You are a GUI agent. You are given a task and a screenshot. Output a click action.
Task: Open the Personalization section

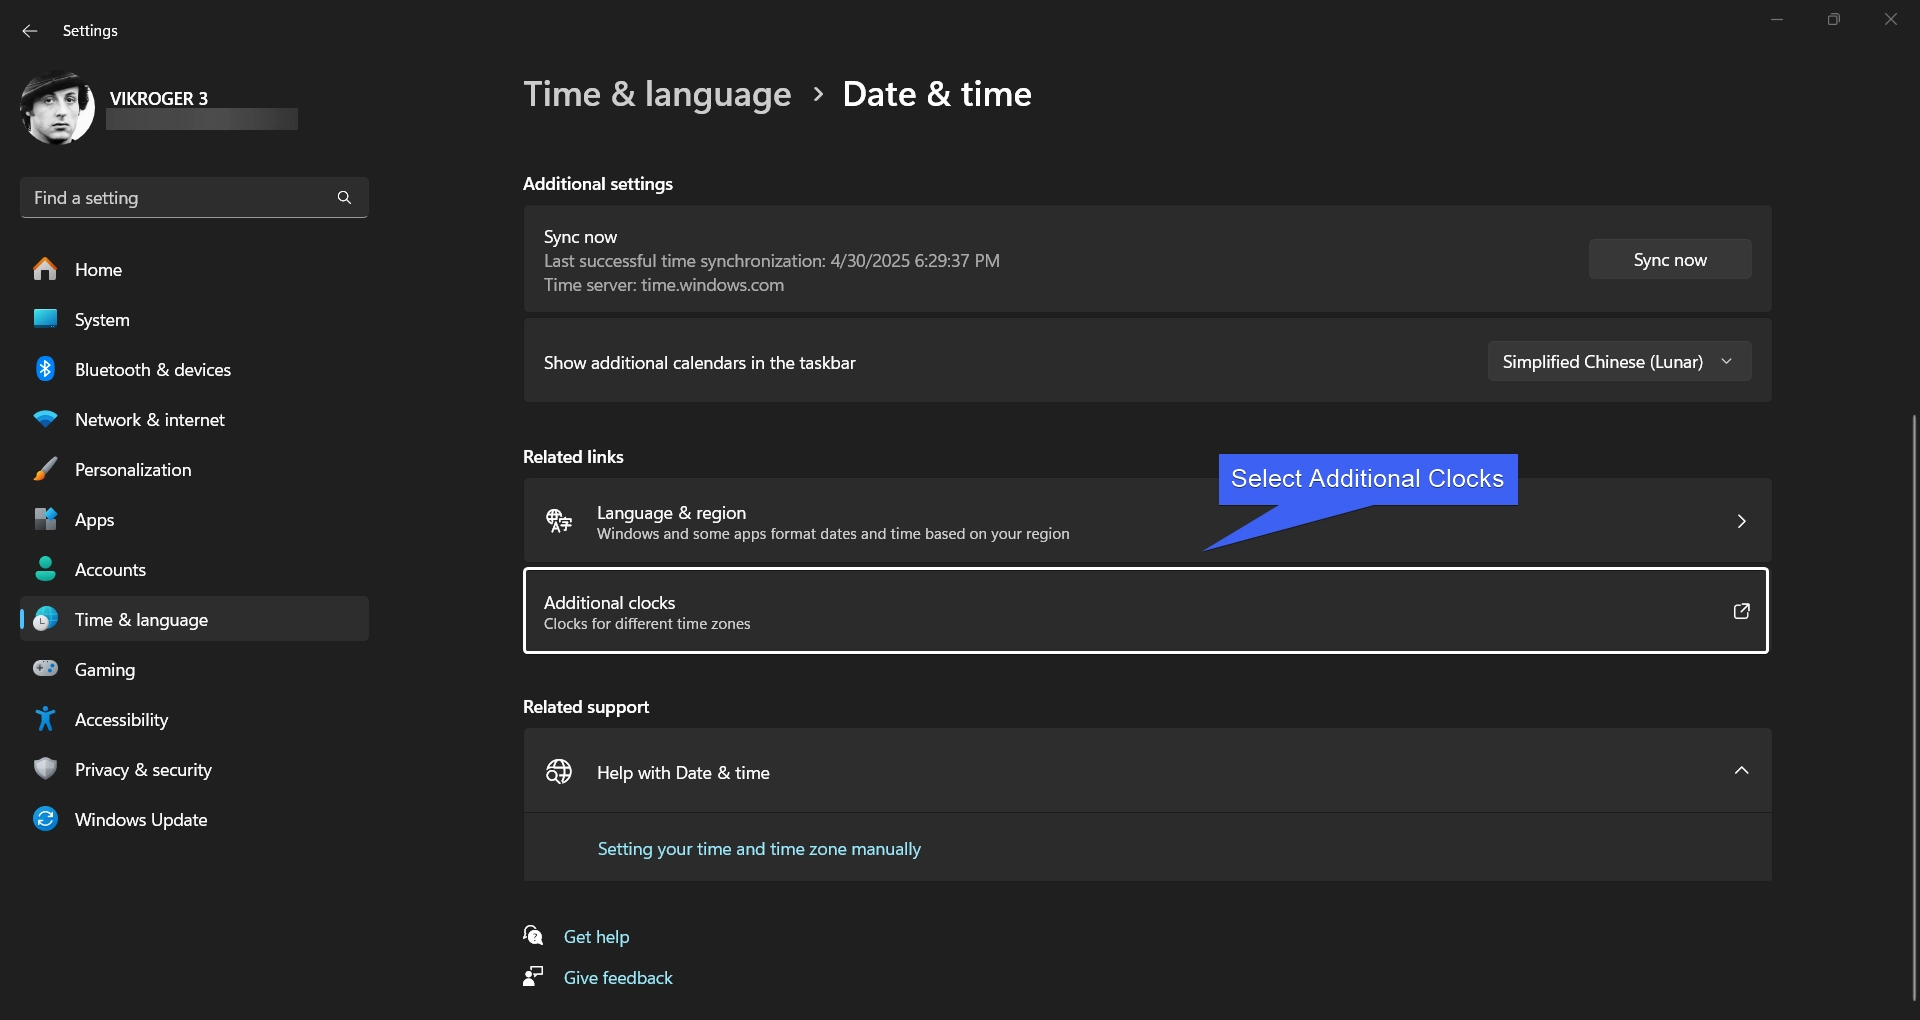point(132,470)
